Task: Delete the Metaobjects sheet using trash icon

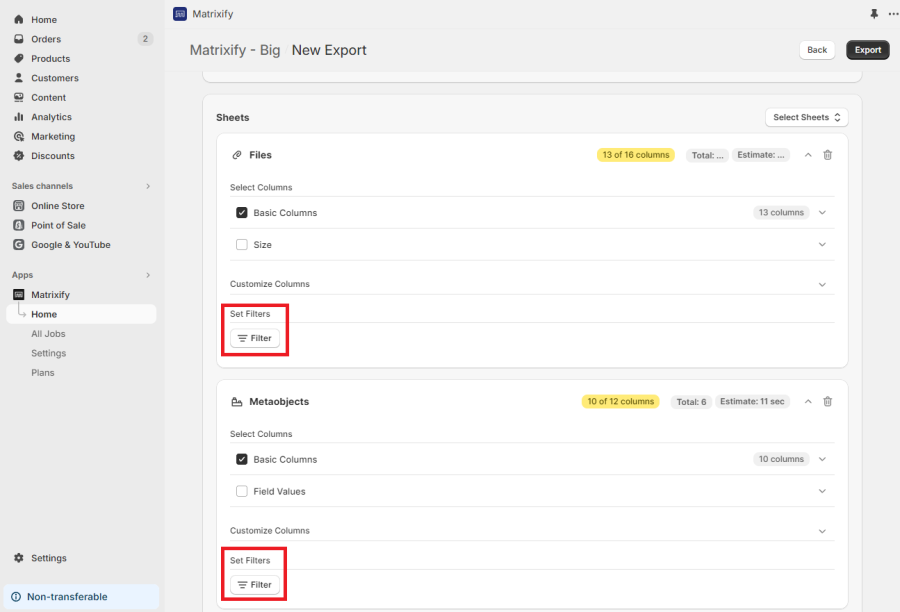Action: 827,401
